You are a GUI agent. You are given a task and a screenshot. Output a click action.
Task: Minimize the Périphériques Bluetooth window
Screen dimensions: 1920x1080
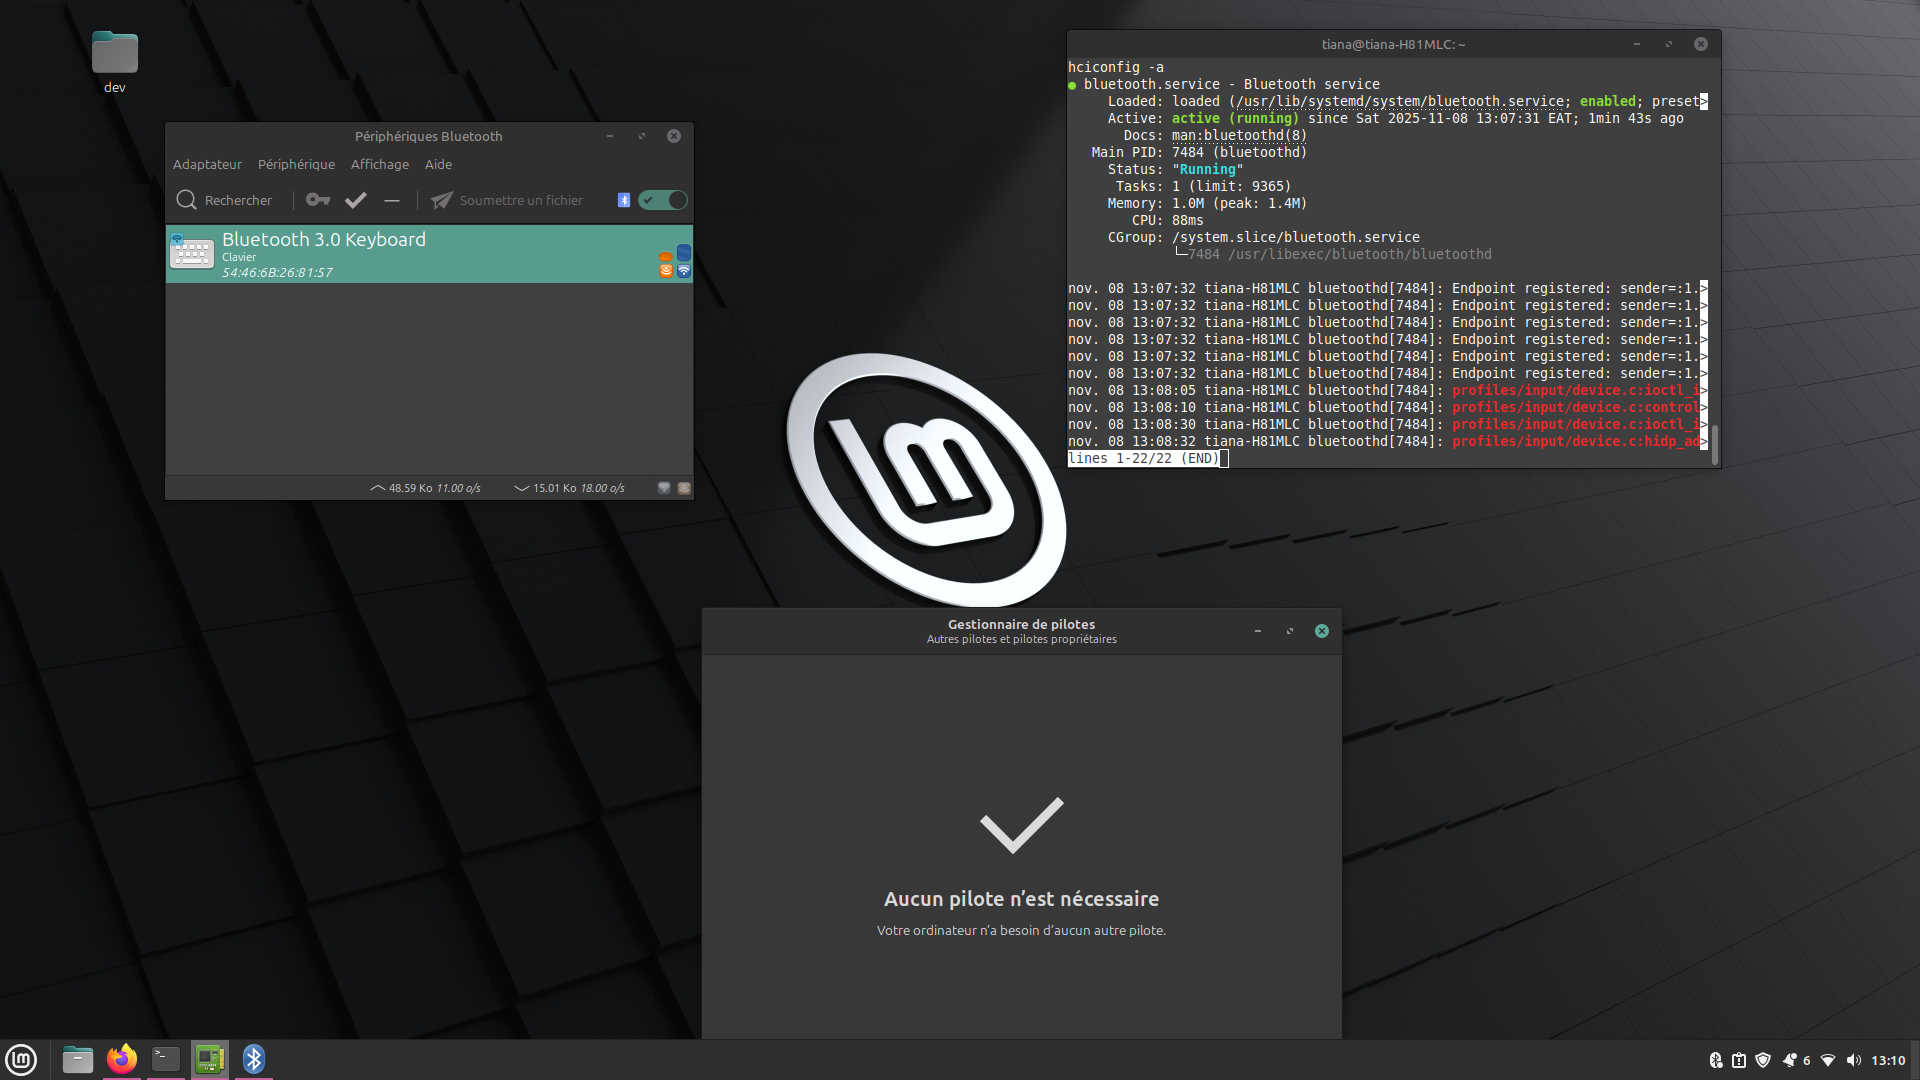(x=610, y=136)
